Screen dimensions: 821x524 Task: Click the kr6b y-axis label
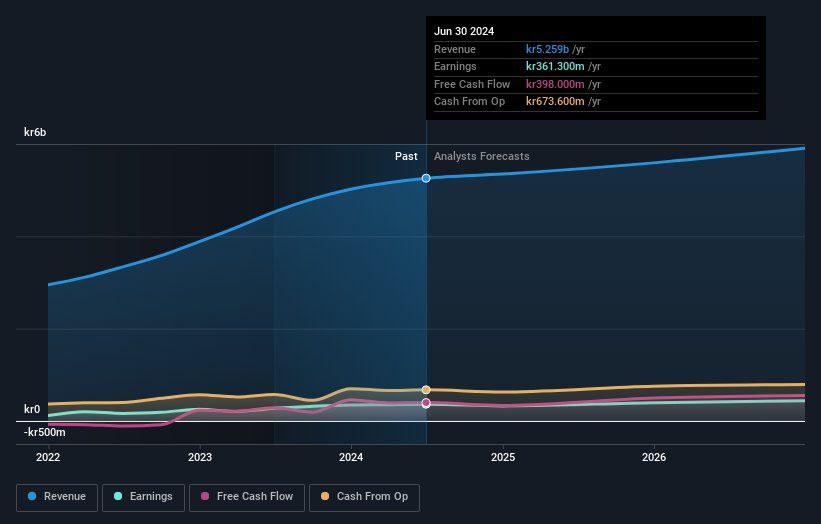tap(35, 132)
